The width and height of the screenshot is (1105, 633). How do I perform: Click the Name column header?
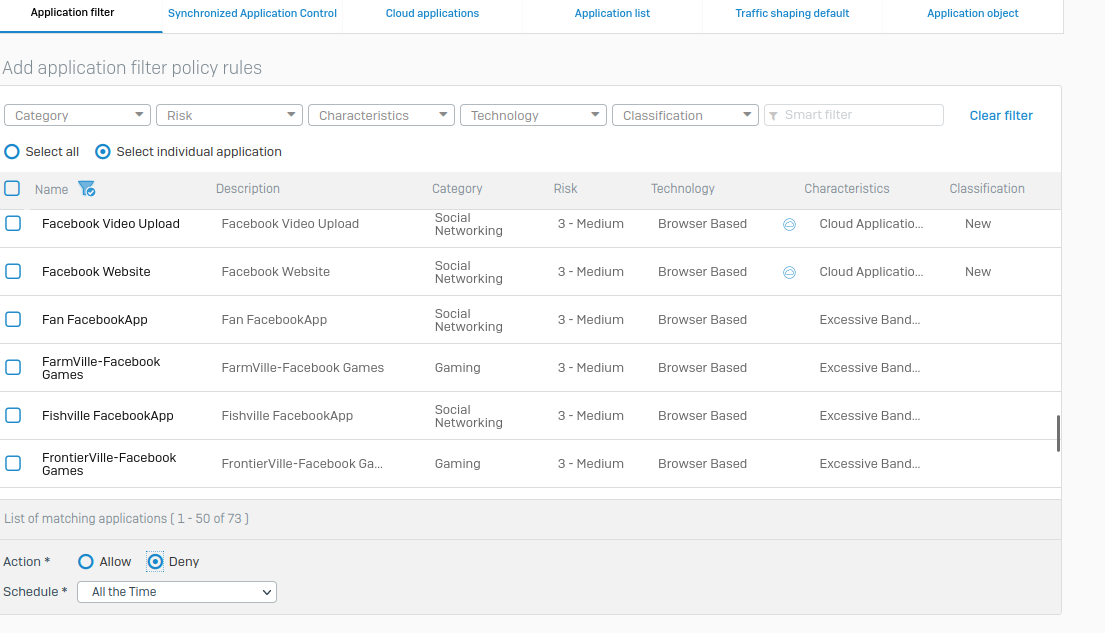coord(51,189)
